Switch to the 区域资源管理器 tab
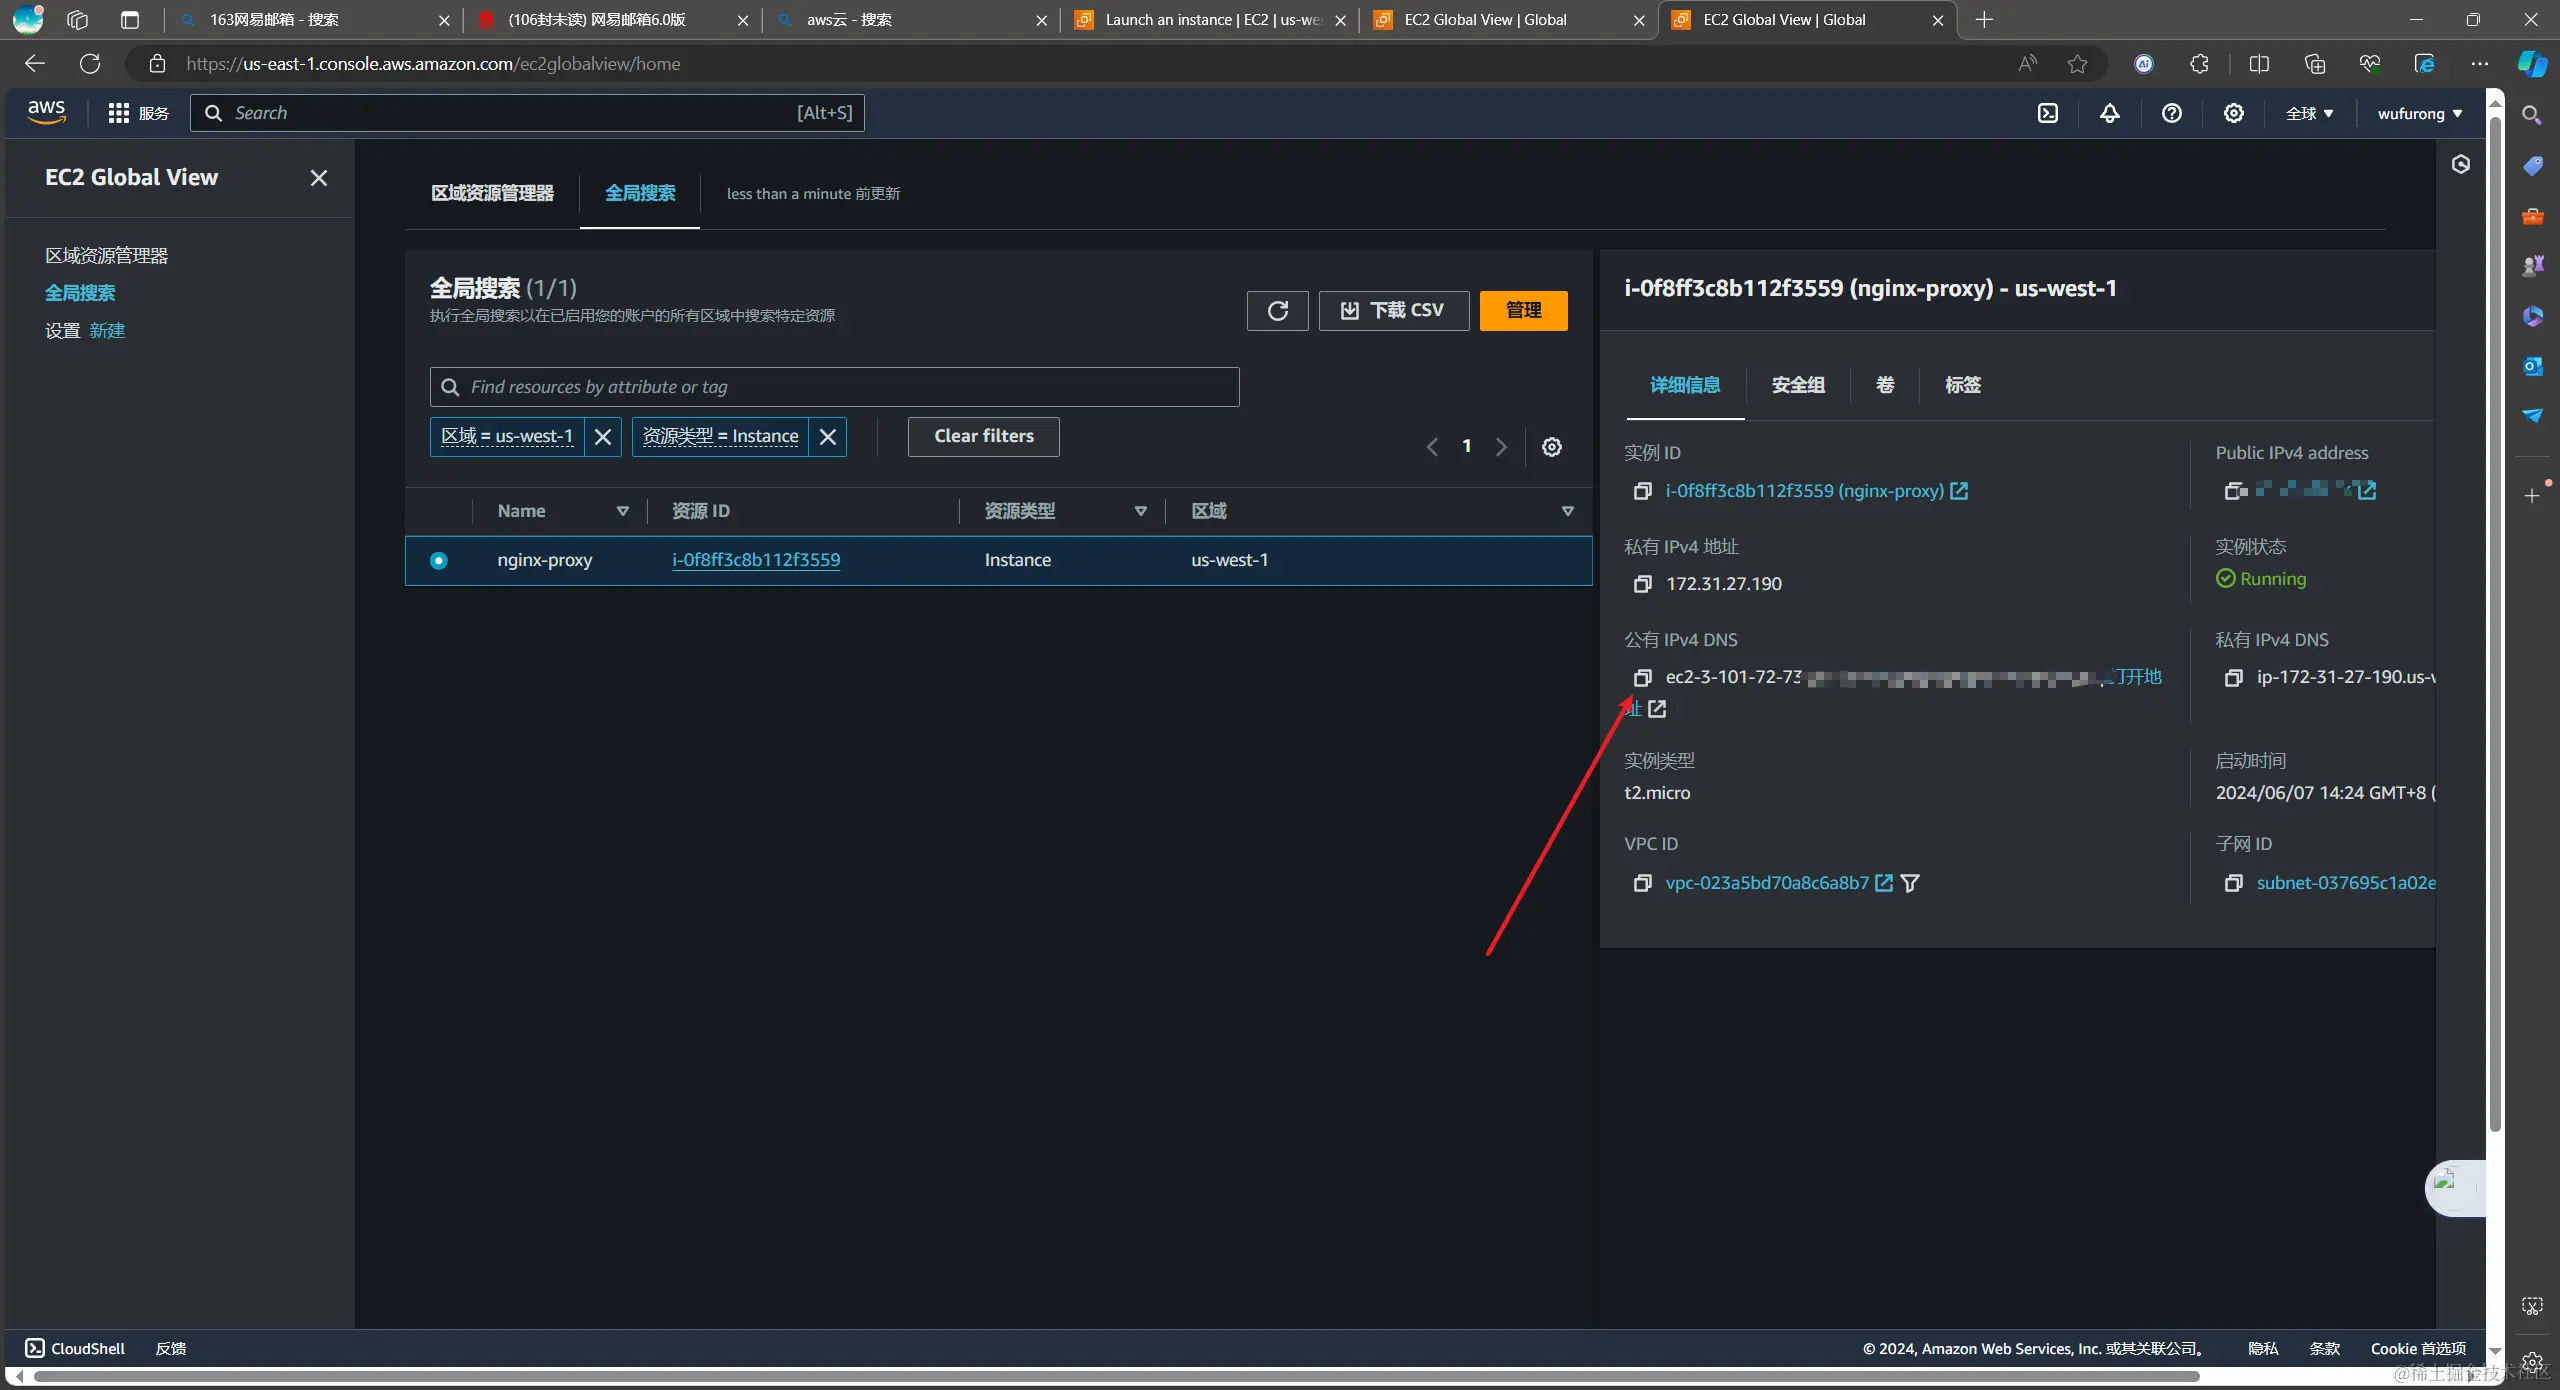Screen dimensions: 2560x1390 492,193
